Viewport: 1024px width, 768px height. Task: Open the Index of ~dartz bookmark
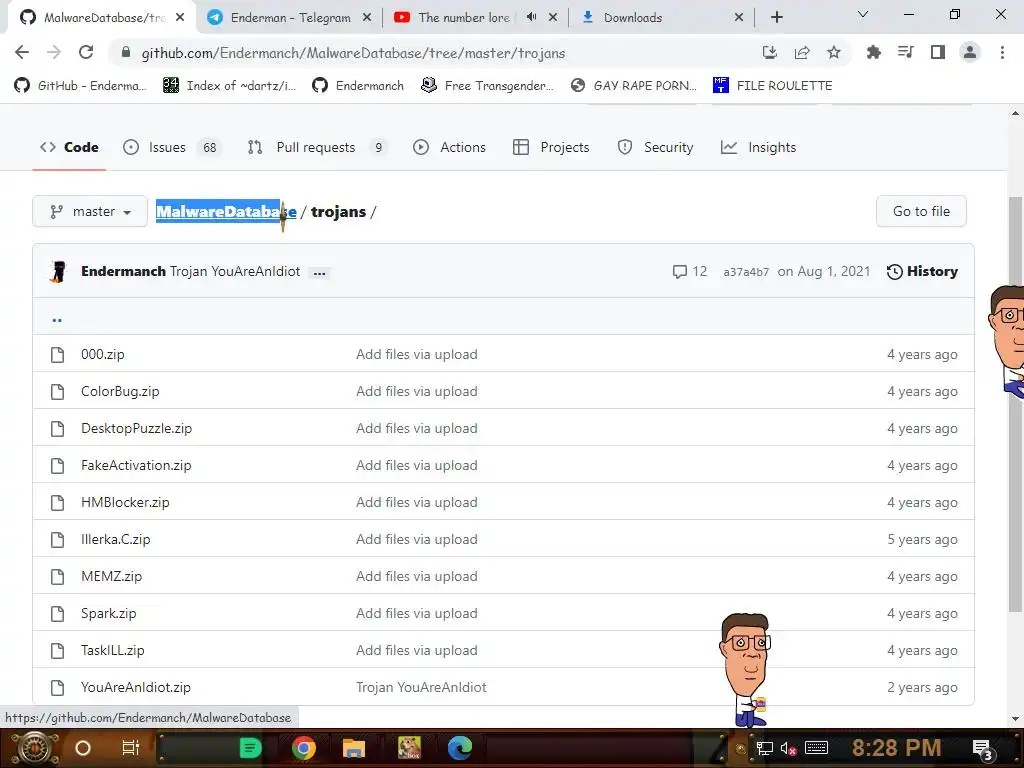tap(230, 86)
